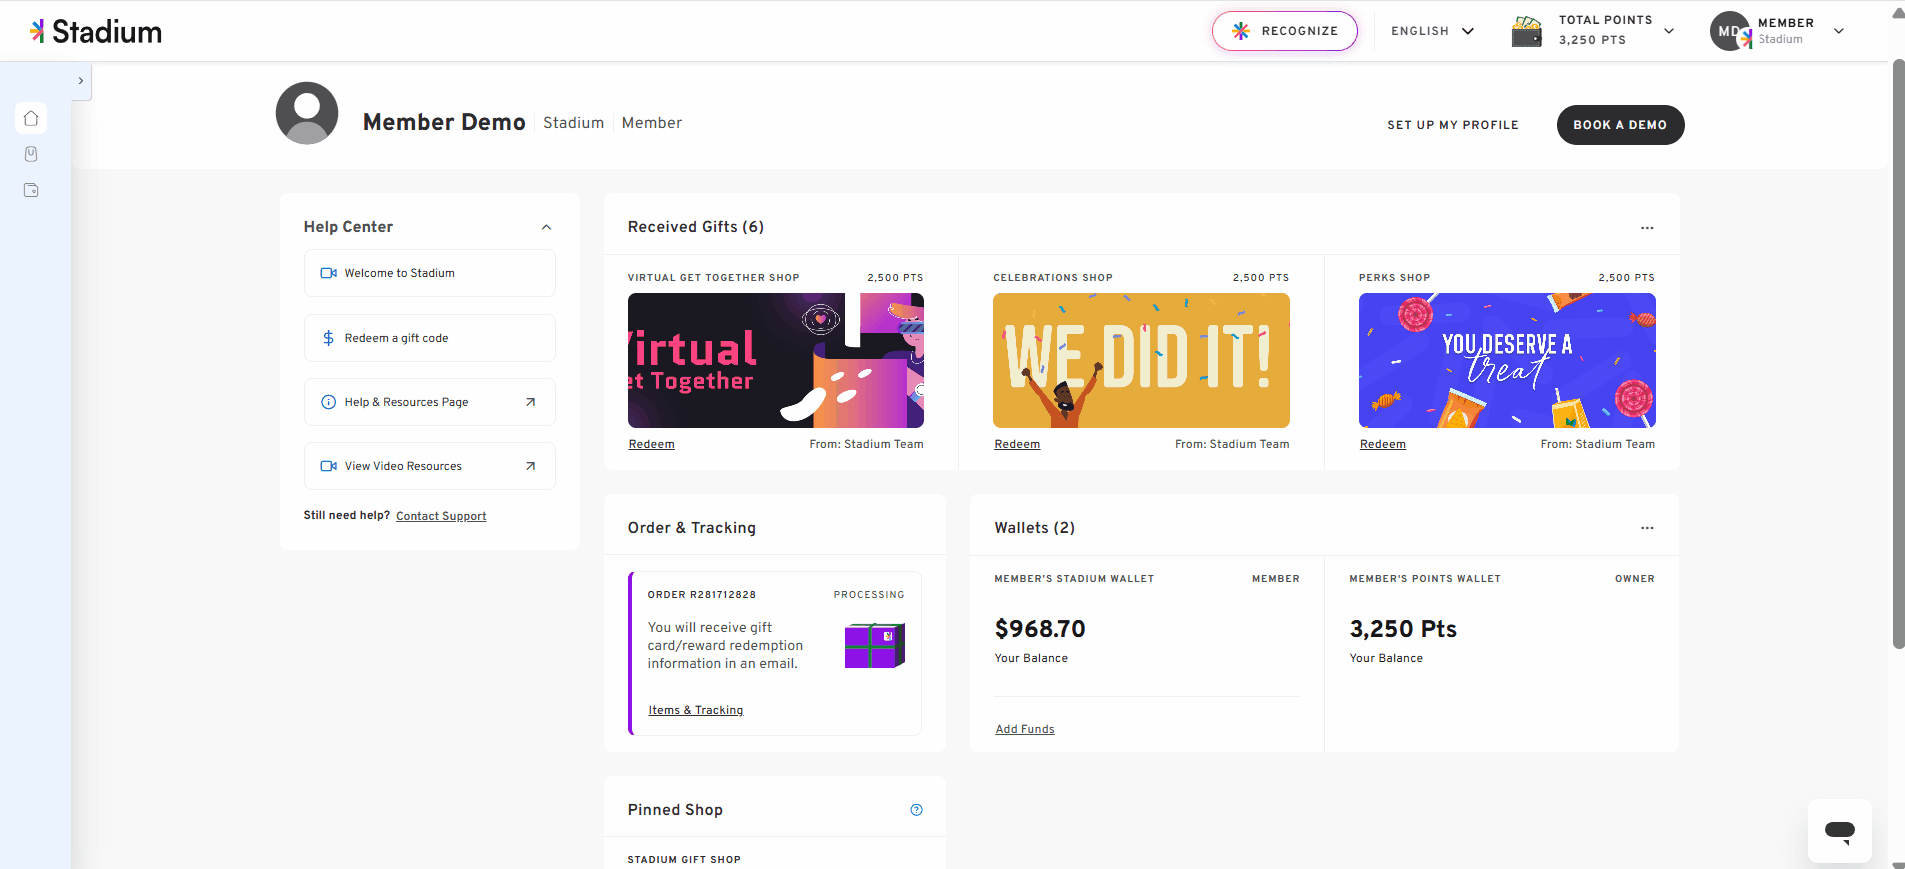Open View Video Resources
The height and width of the screenshot is (869, 1905).
point(430,466)
